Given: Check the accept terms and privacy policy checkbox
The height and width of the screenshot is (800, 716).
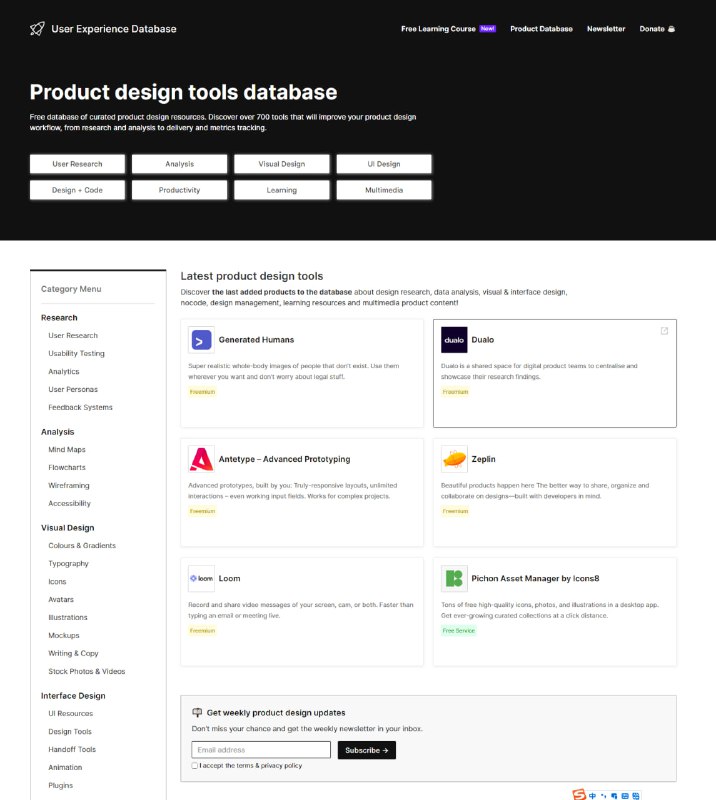Looking at the screenshot, I should click(x=194, y=765).
